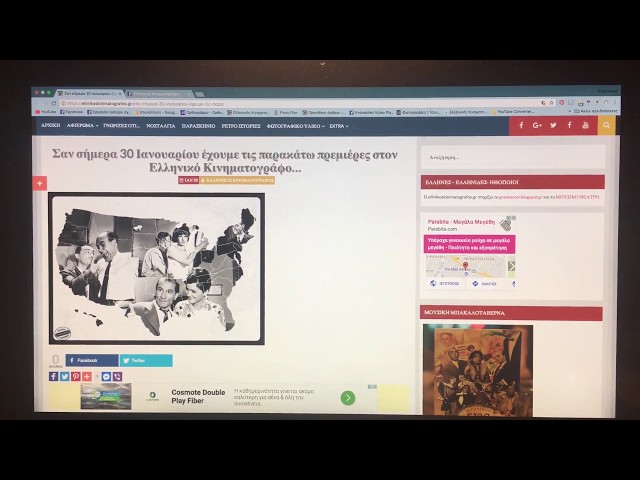Expand the ΦΩΤΟΓΡΑΦΙΚΟ ΥΛΙΚΟ dropdown menu

coord(296,126)
